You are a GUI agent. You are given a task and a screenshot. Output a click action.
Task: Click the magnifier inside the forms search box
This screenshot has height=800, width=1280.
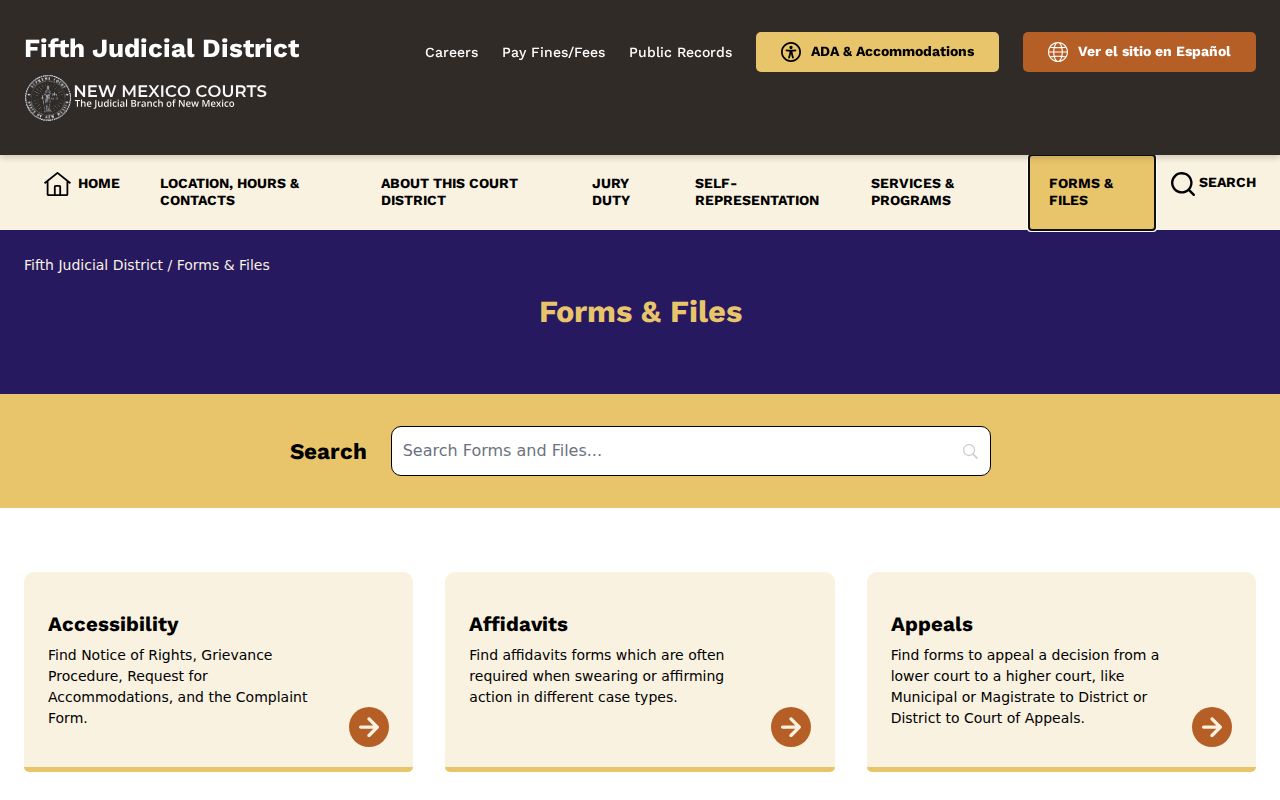pyautogui.click(x=970, y=452)
